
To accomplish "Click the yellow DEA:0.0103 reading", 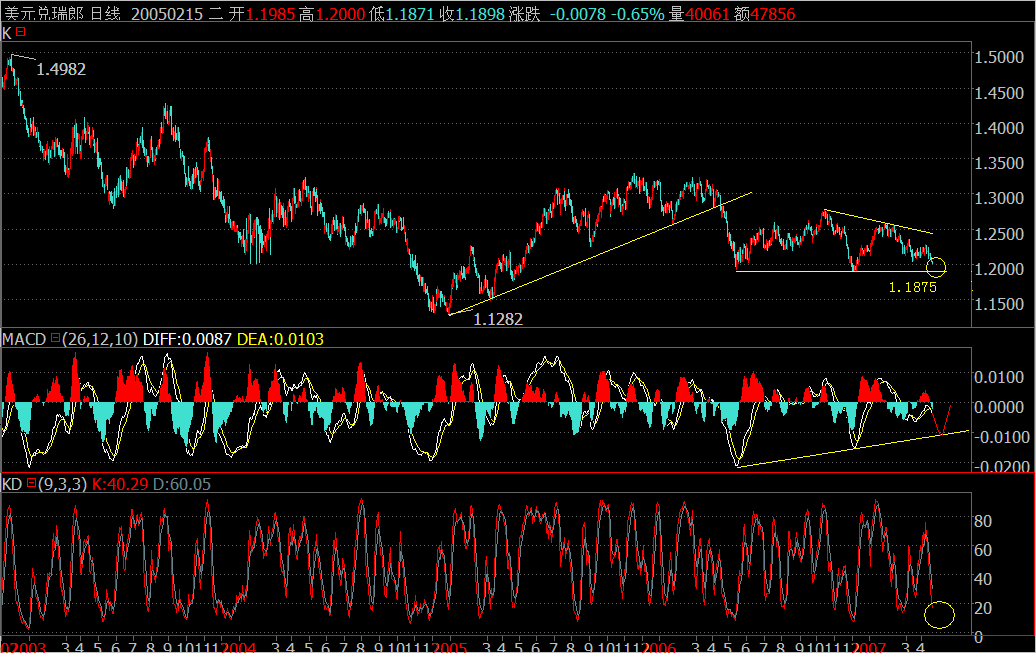I will tap(283, 339).
